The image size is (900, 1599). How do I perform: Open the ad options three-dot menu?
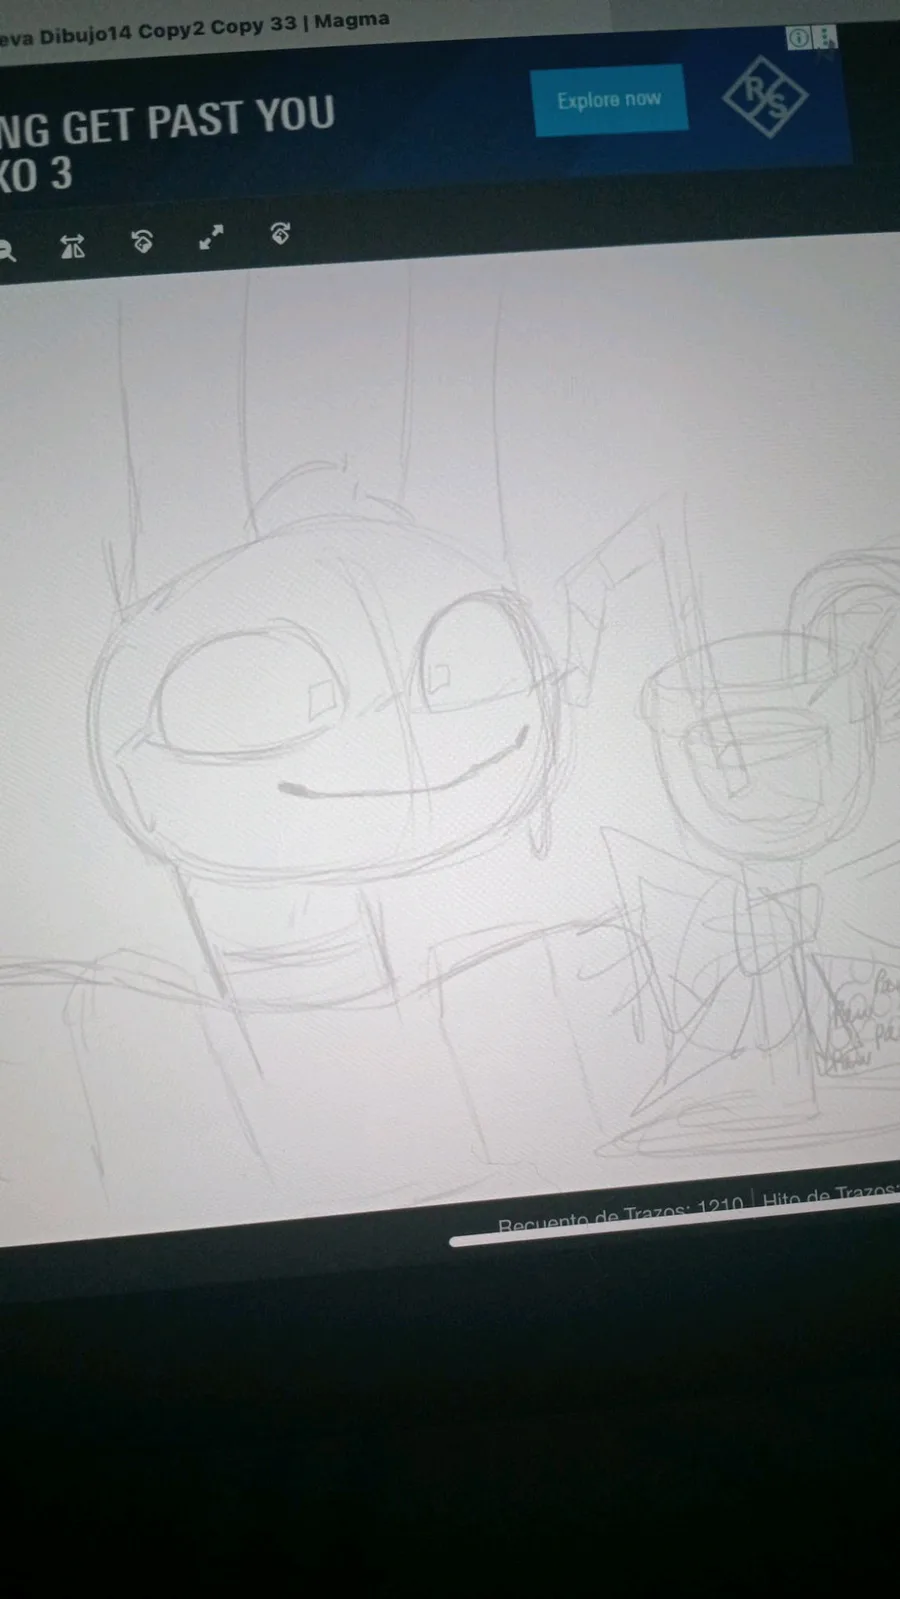(x=825, y=38)
